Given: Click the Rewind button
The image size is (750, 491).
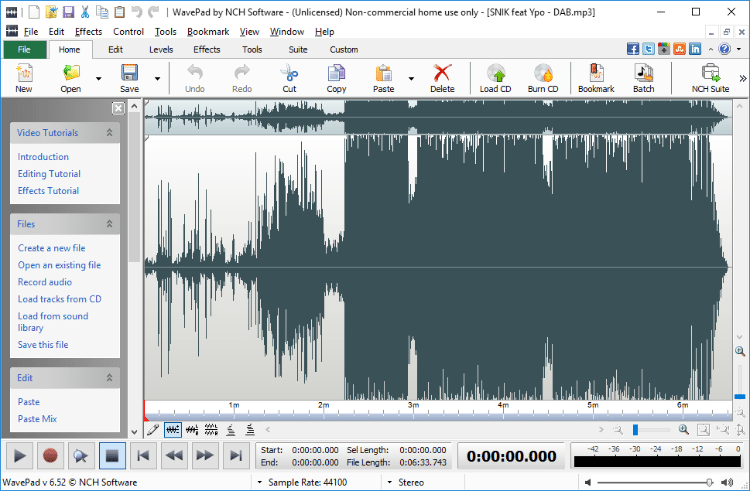Looking at the screenshot, I should 174,456.
